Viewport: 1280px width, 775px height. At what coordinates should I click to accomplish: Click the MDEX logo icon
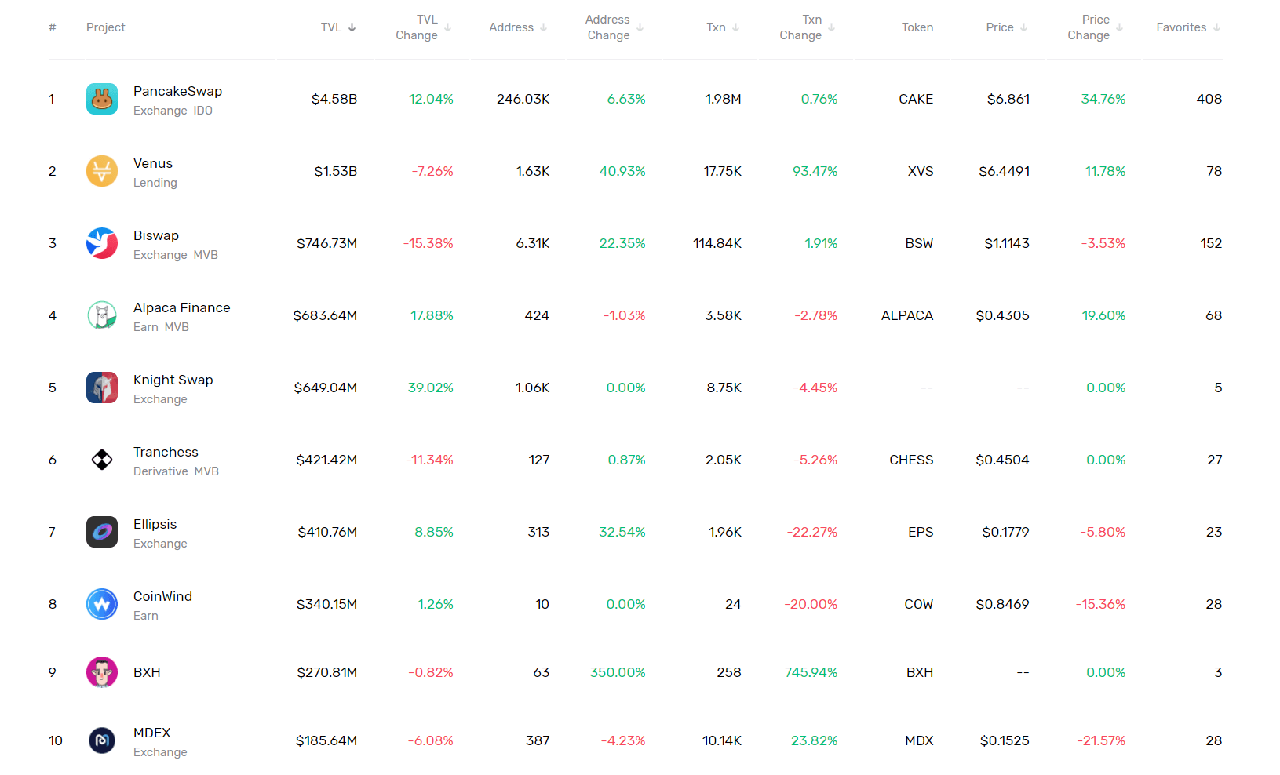[102, 741]
